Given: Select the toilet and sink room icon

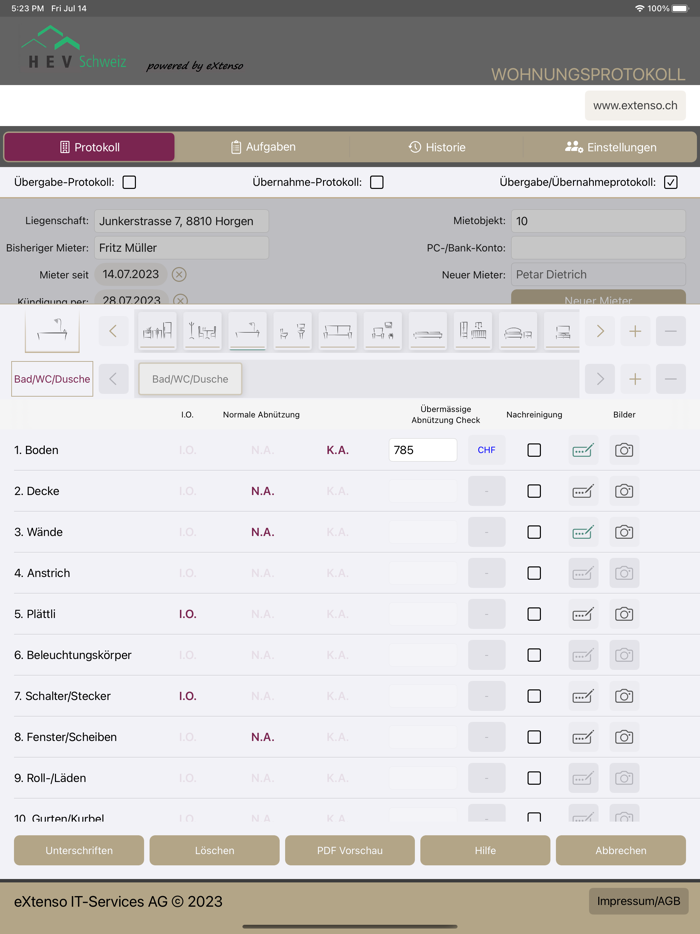Looking at the screenshot, I should pyautogui.click(x=293, y=331).
